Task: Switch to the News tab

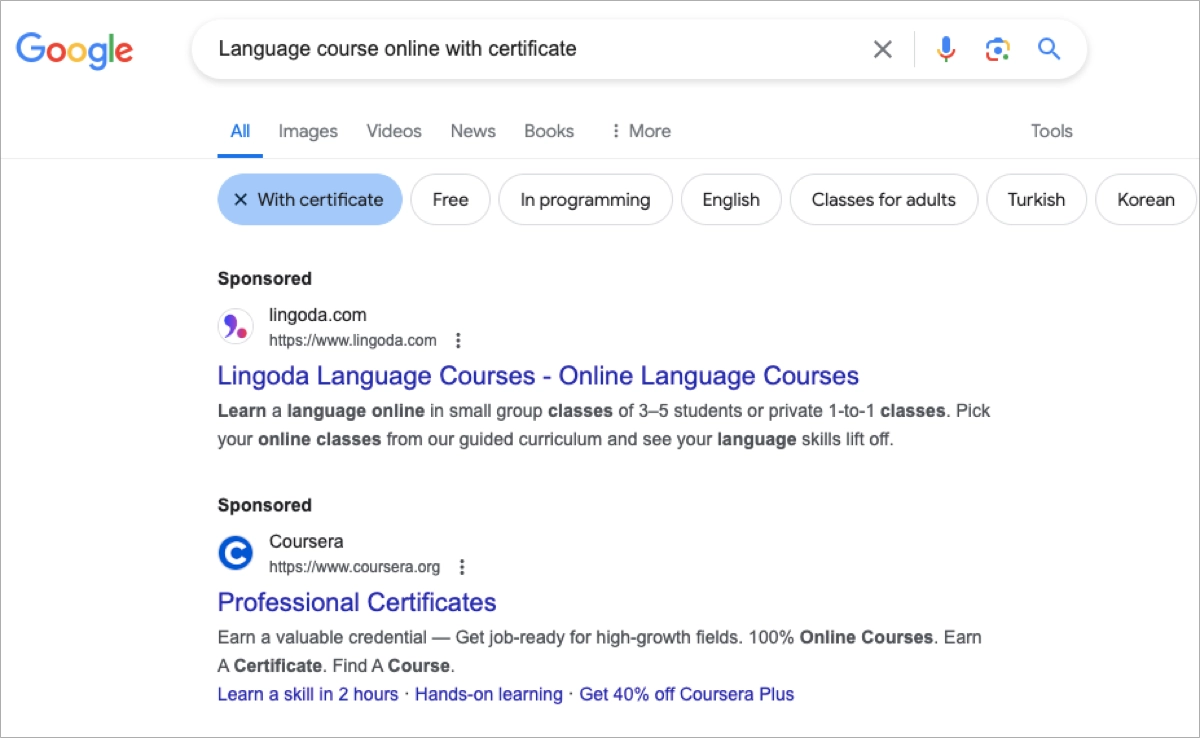Action: tap(472, 131)
